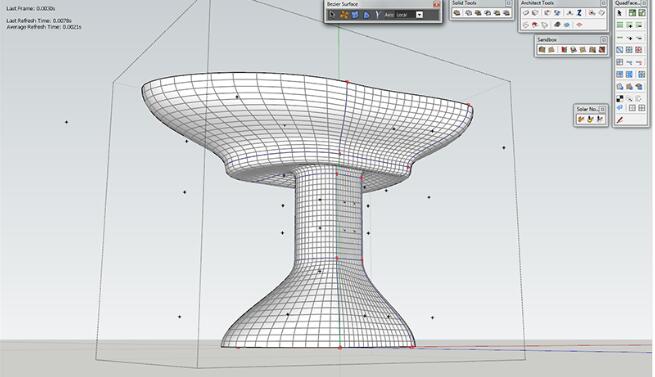
Task: Click the last Sandbox toolbar icon
Action: 602,50
